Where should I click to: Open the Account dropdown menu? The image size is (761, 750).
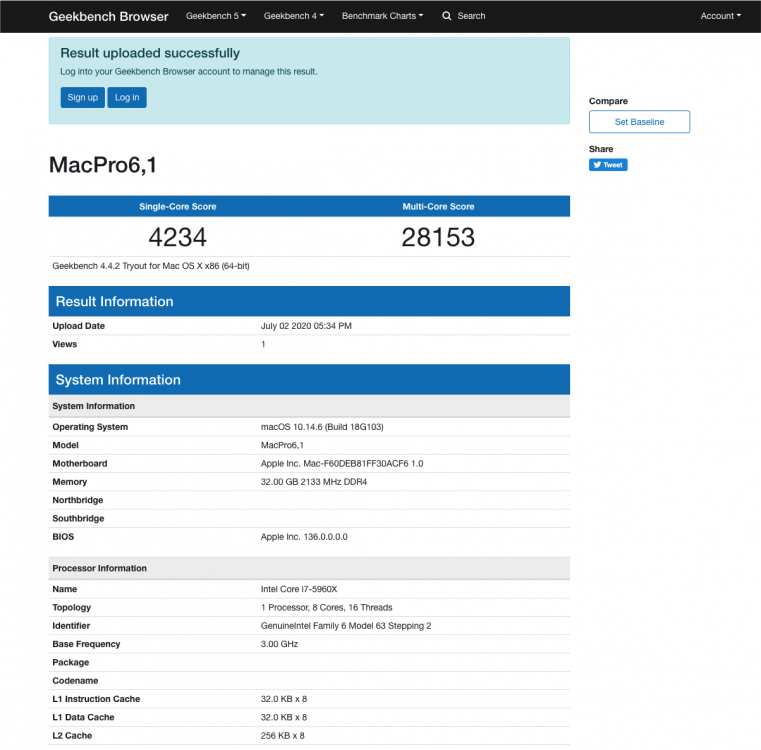point(720,16)
